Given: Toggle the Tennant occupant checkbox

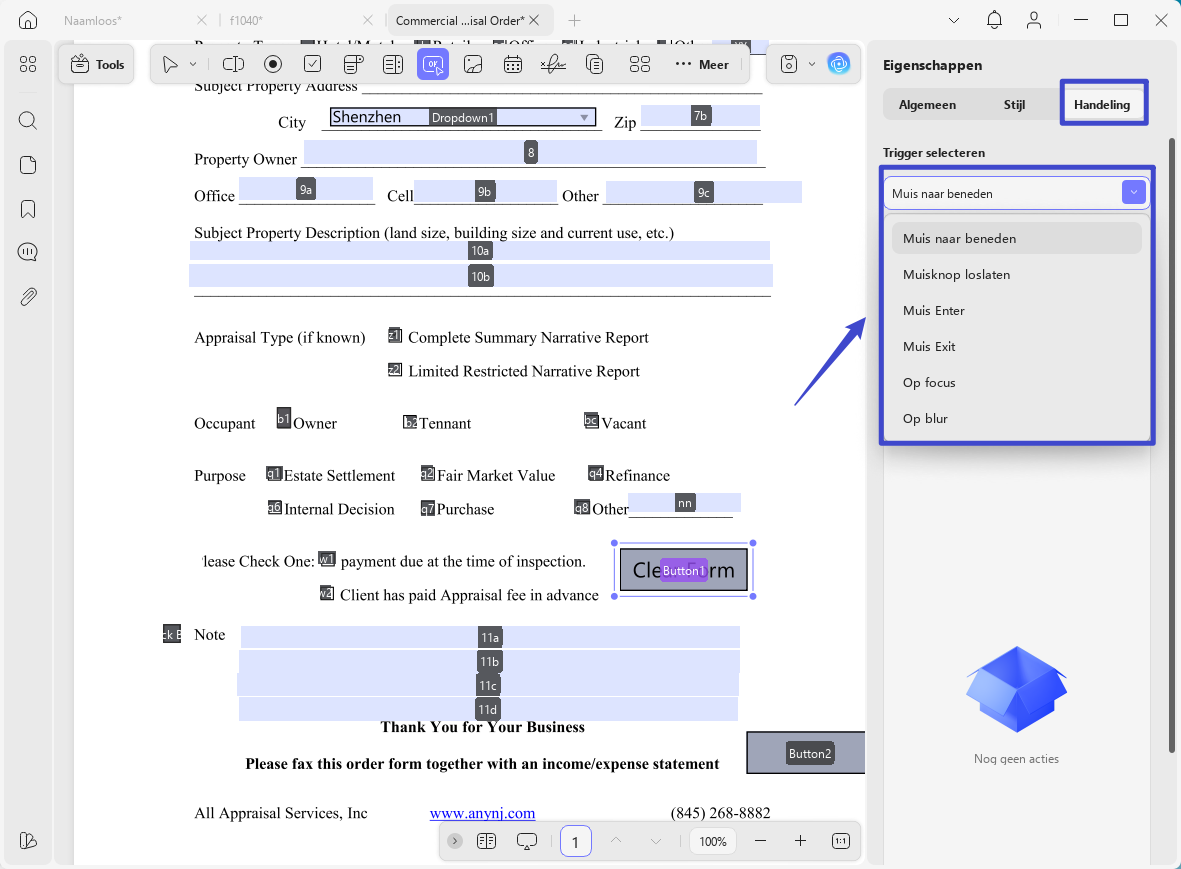Looking at the screenshot, I should pyautogui.click(x=410, y=422).
